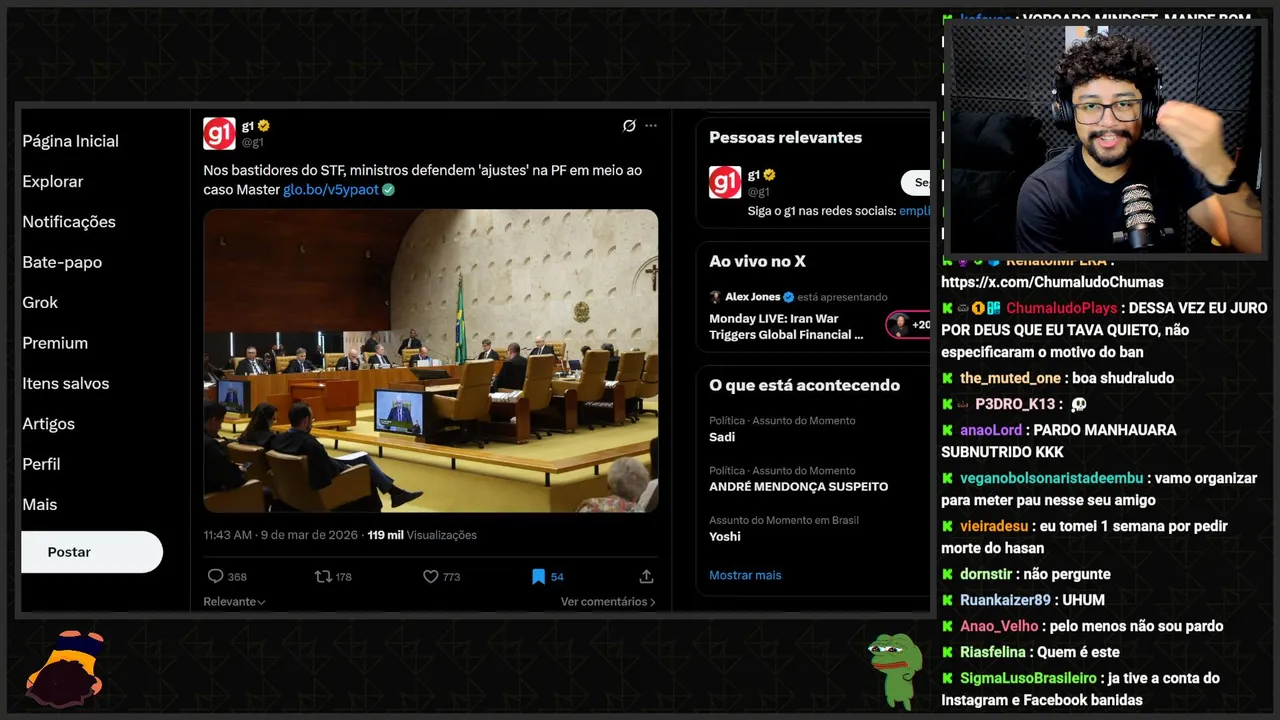1280x720 pixels.
Task: Click the share upload icon on tweet
Action: tap(646, 576)
